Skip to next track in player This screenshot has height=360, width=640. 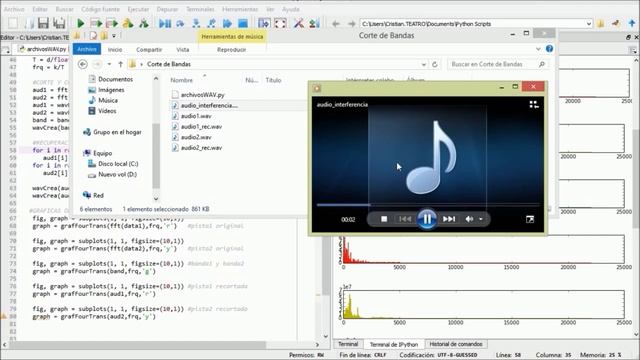[x=449, y=219]
